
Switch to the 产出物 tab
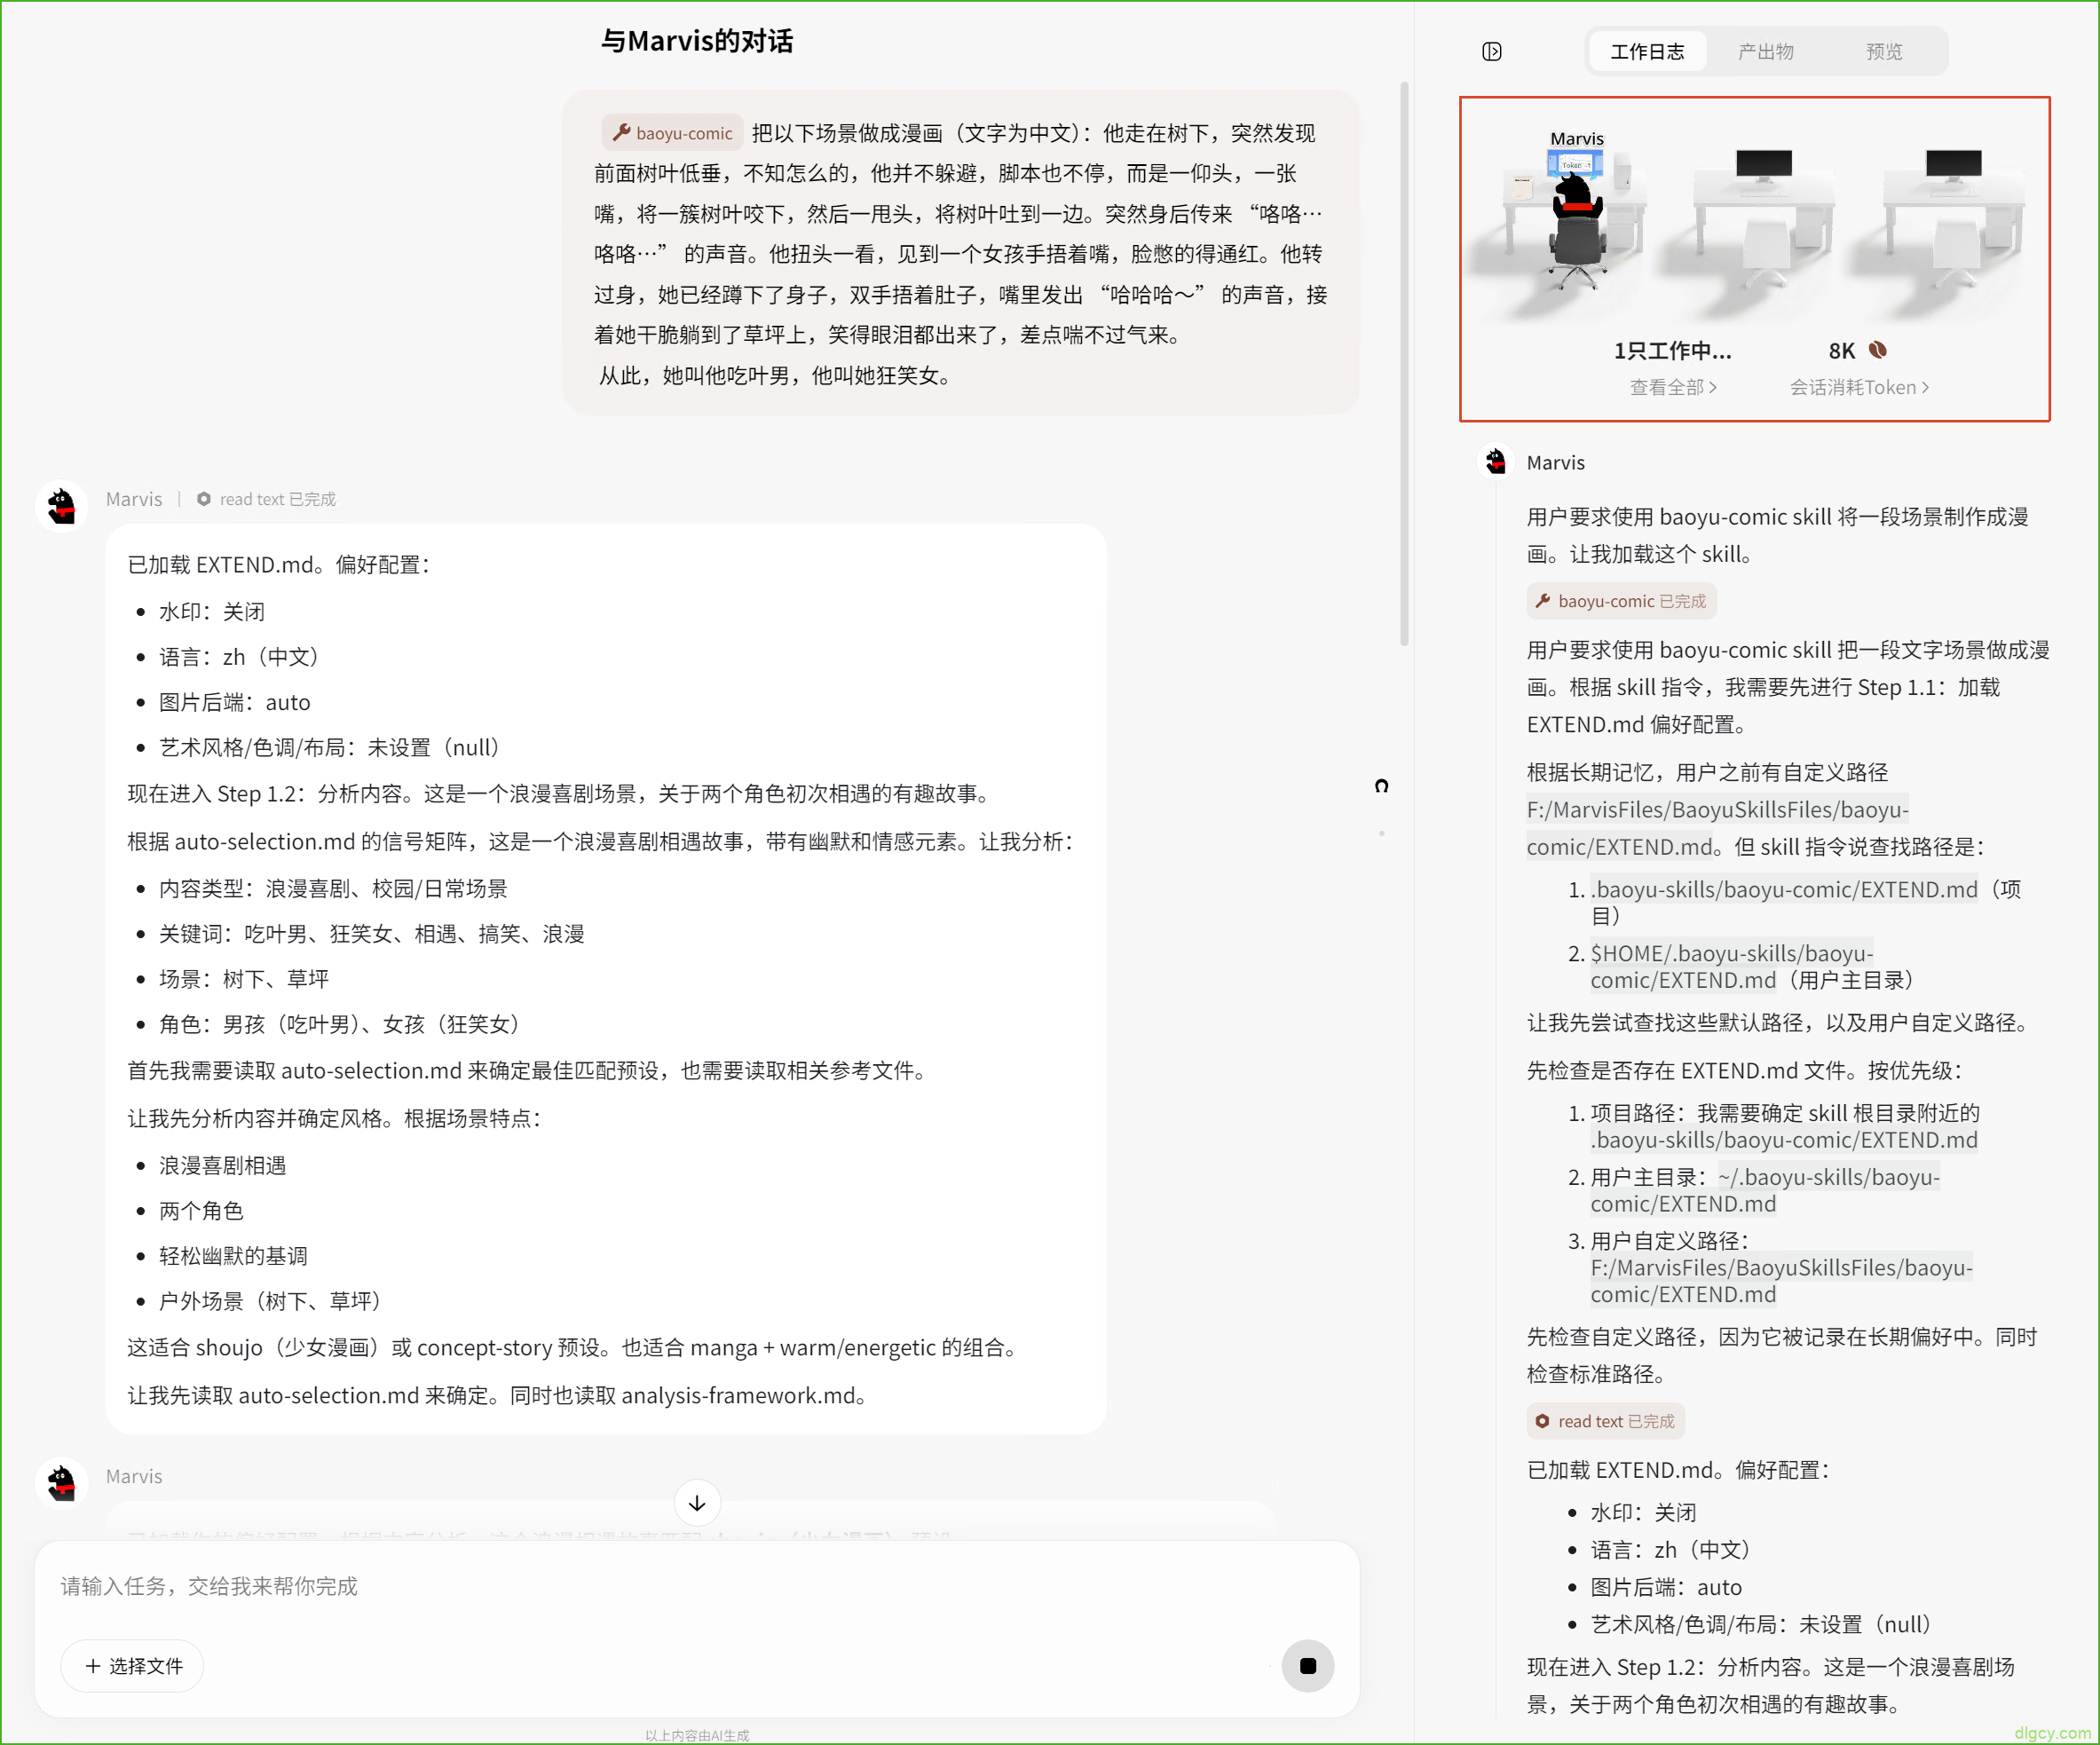[x=1765, y=51]
